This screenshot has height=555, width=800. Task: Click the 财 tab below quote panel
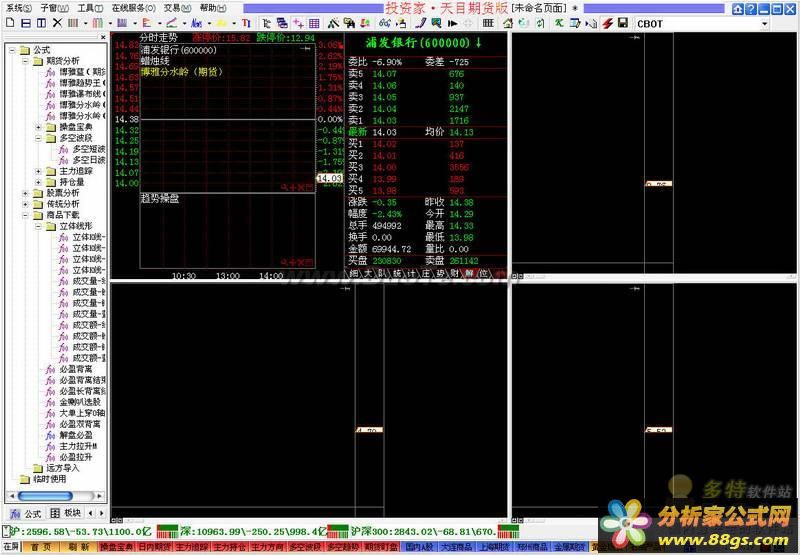(x=454, y=274)
